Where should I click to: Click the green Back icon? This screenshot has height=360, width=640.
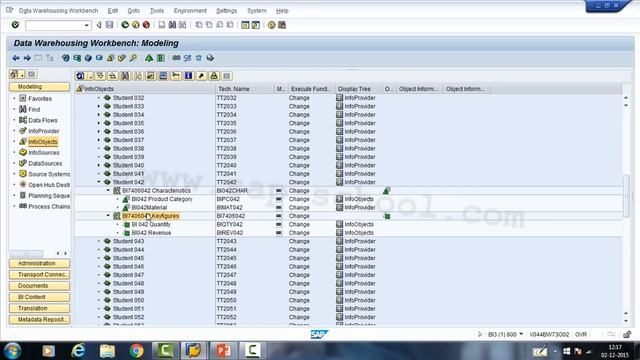point(125,25)
